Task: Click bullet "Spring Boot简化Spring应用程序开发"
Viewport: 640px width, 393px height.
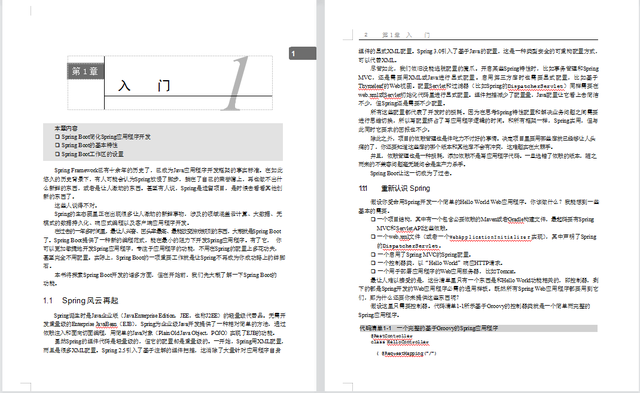Action: 103,137
